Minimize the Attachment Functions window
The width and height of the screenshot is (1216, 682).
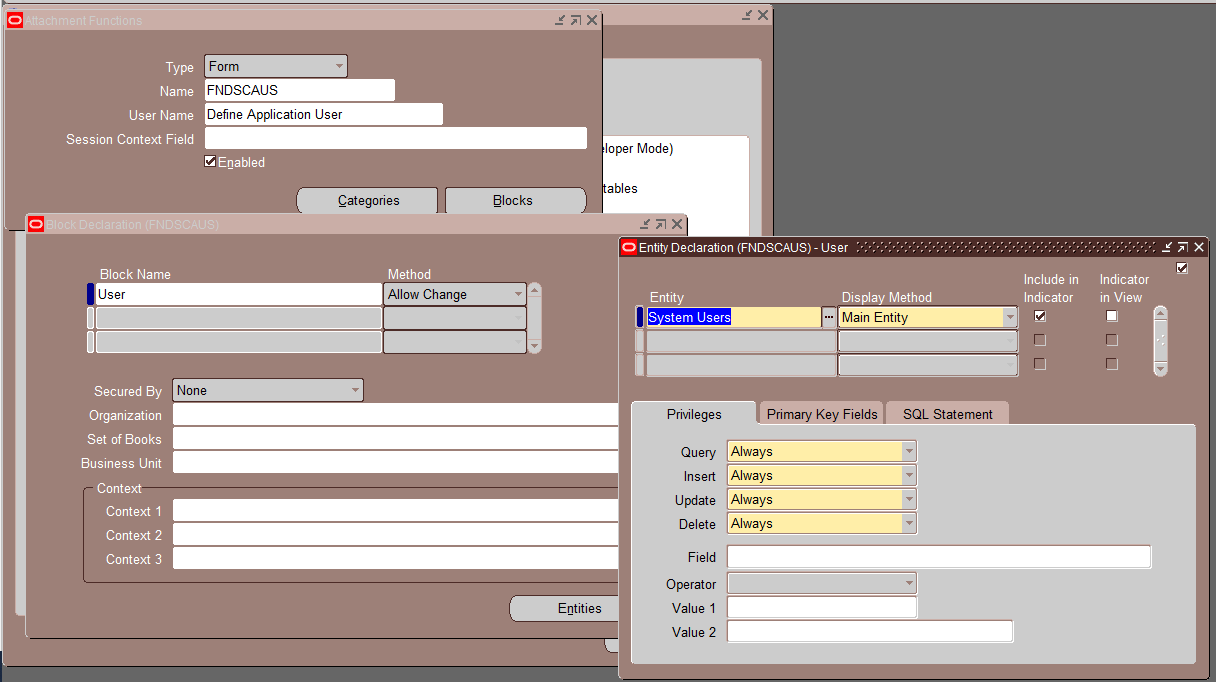tap(560, 20)
